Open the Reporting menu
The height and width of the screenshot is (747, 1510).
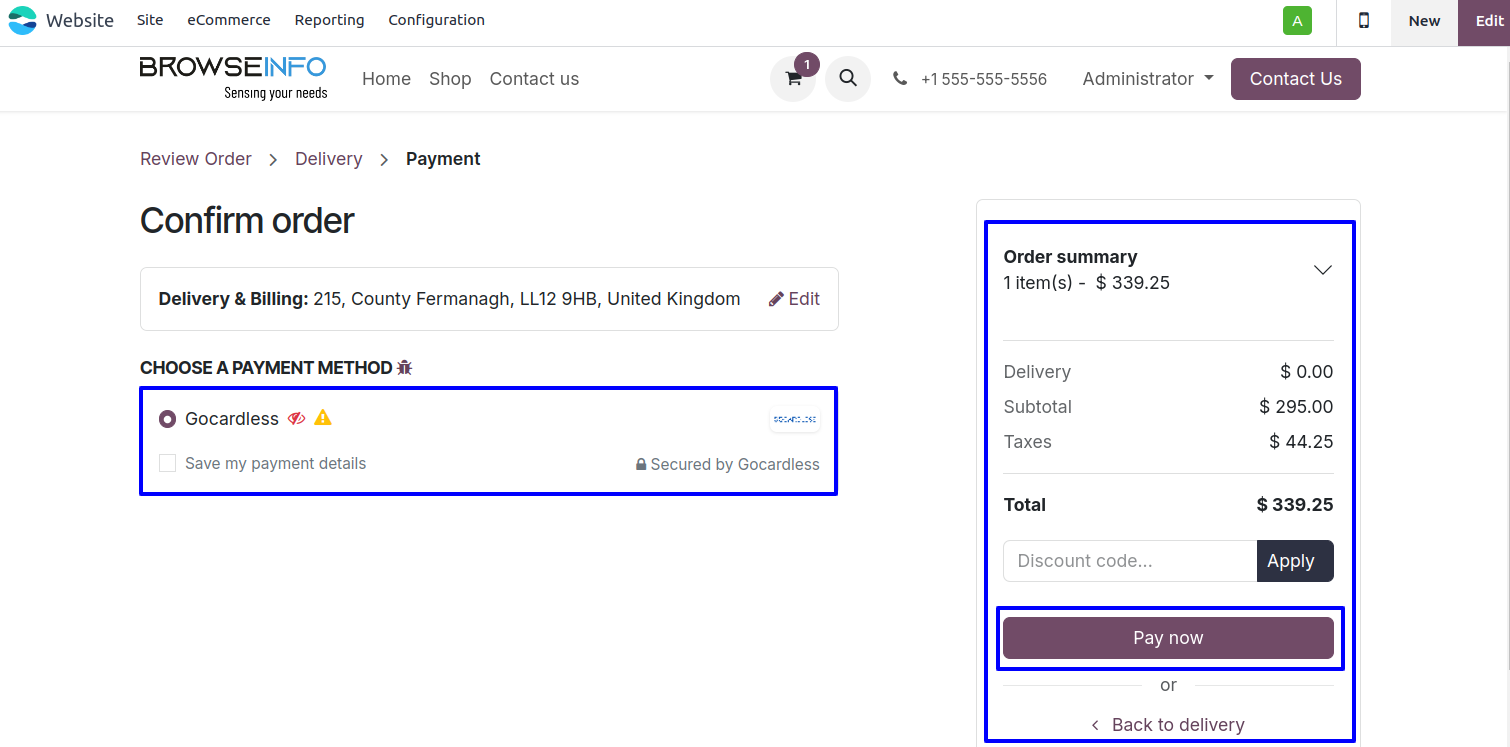tap(329, 20)
